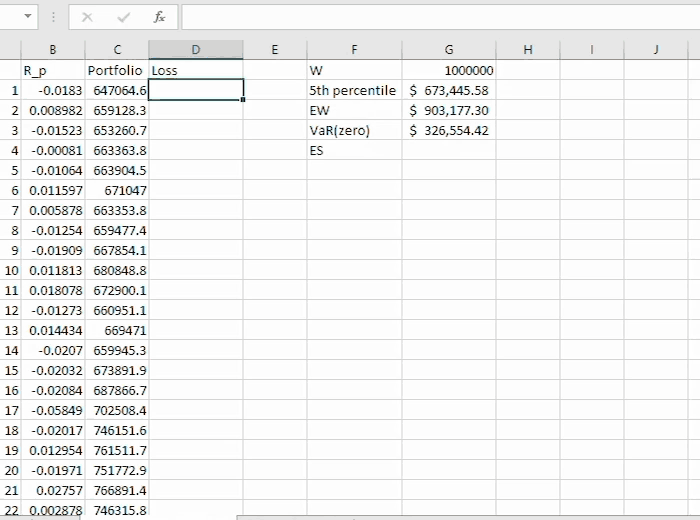
Task: Select column C header
Action: click(117, 50)
